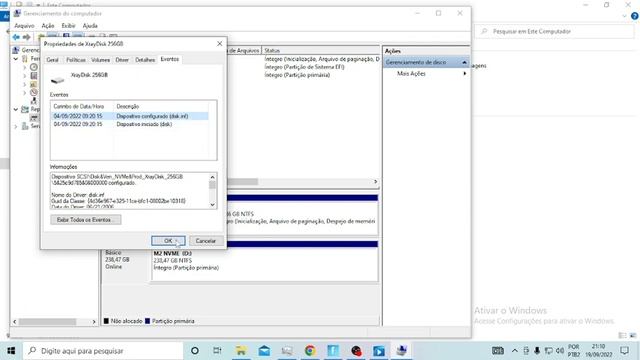Show hidden system tray icons

[x=515, y=351]
